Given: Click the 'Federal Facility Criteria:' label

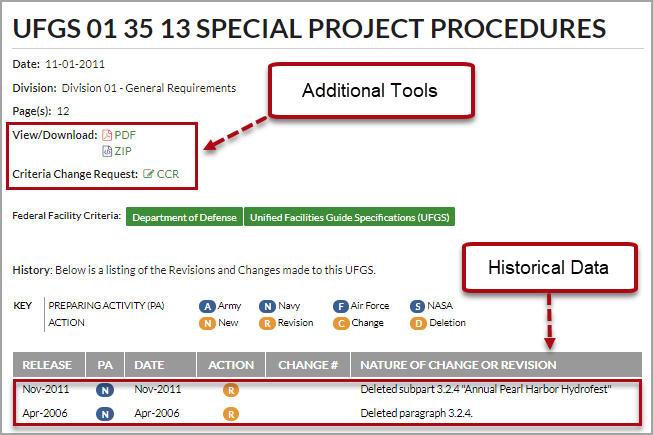Looking at the screenshot, I should [x=67, y=216].
